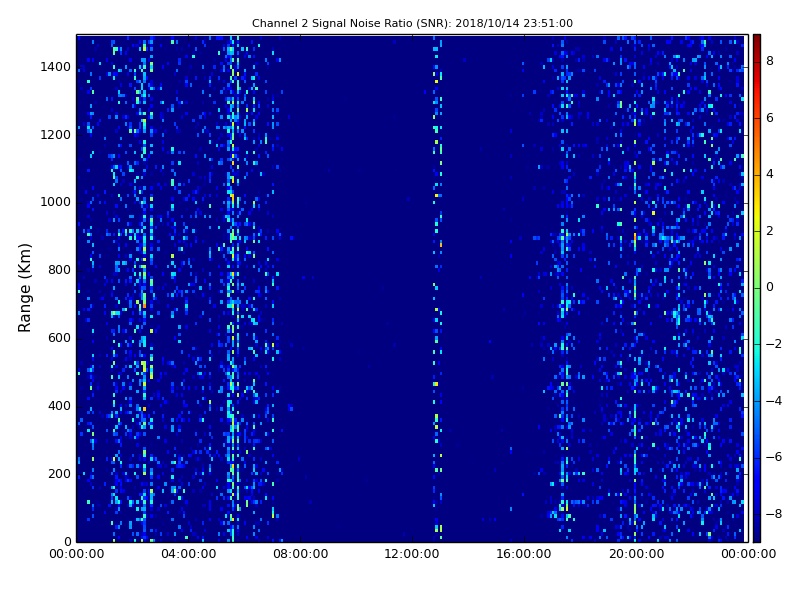Click the colorbar label 4
This screenshot has height=600, width=800.
[x=770, y=174]
